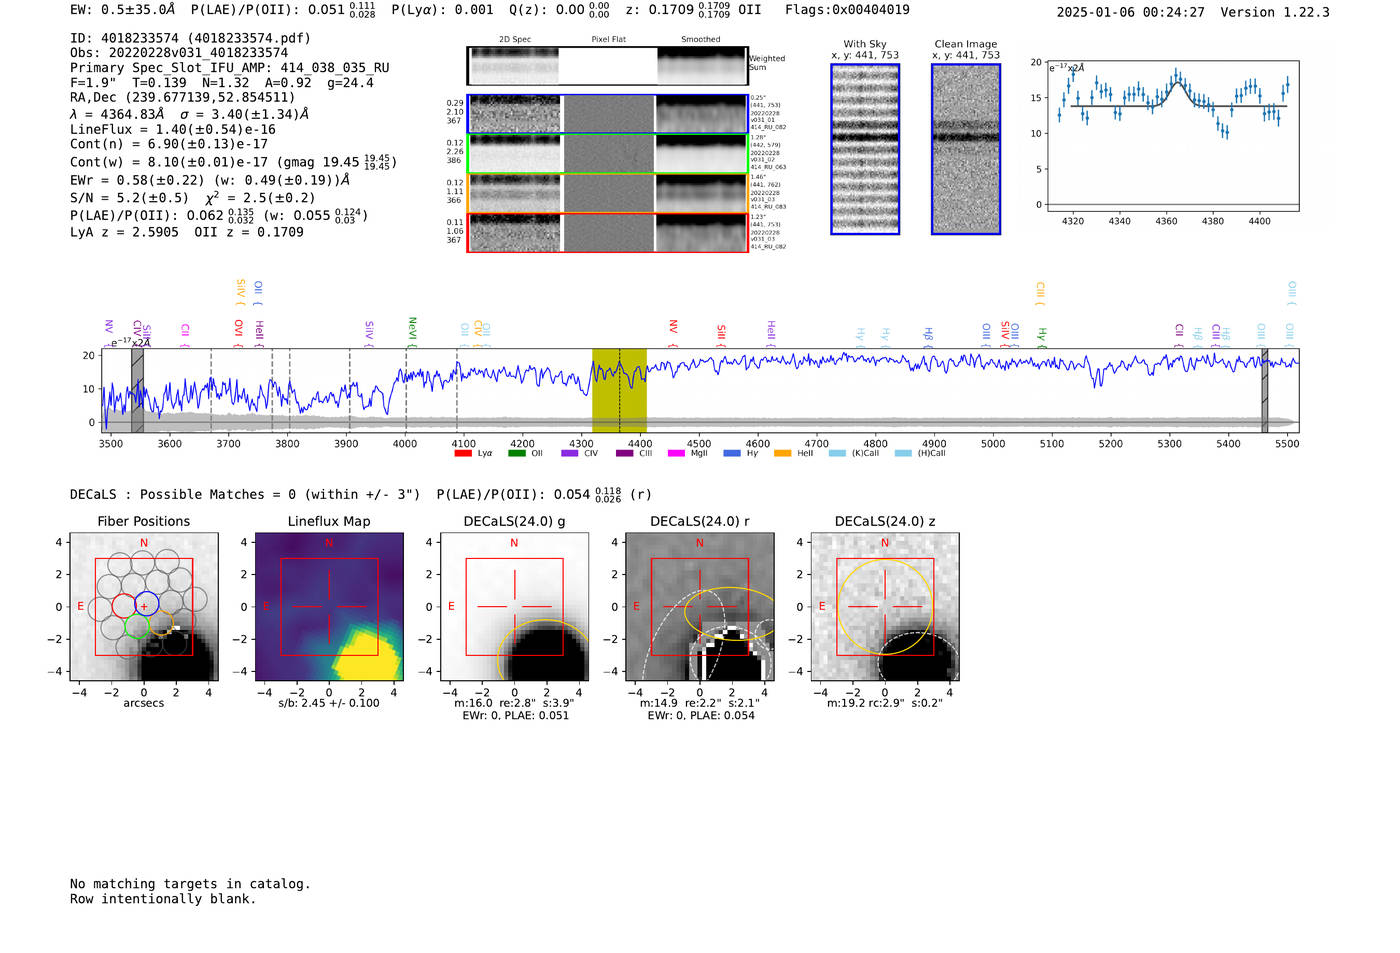Click the 'Smoothed' column header
The image size is (1400, 953).
(701, 39)
